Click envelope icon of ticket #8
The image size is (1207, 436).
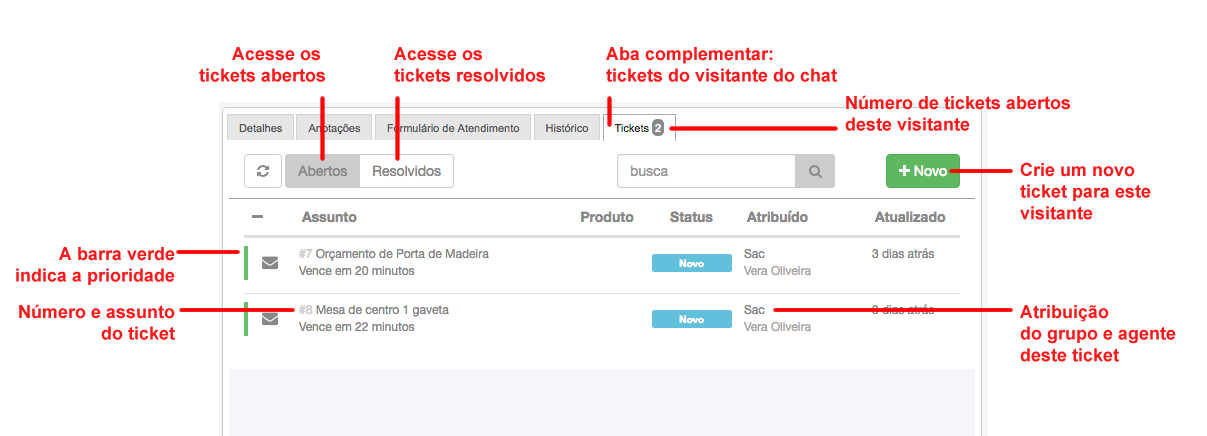[x=270, y=319]
